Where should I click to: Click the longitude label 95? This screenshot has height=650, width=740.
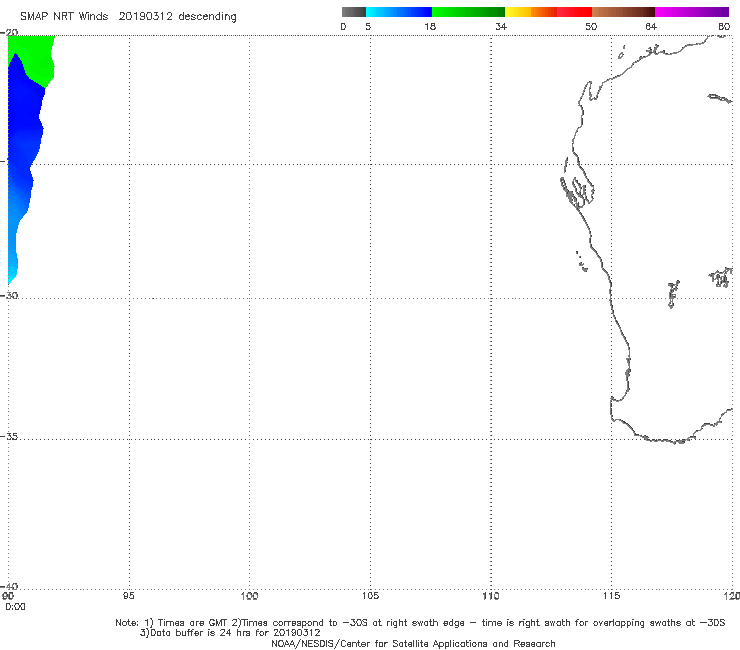pyautogui.click(x=129, y=596)
